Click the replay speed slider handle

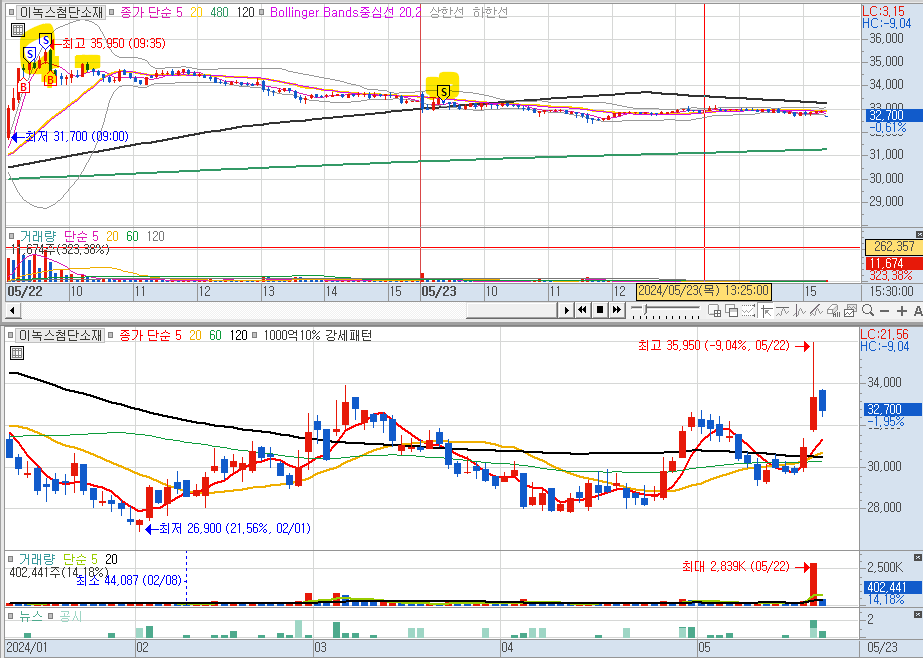point(645,309)
